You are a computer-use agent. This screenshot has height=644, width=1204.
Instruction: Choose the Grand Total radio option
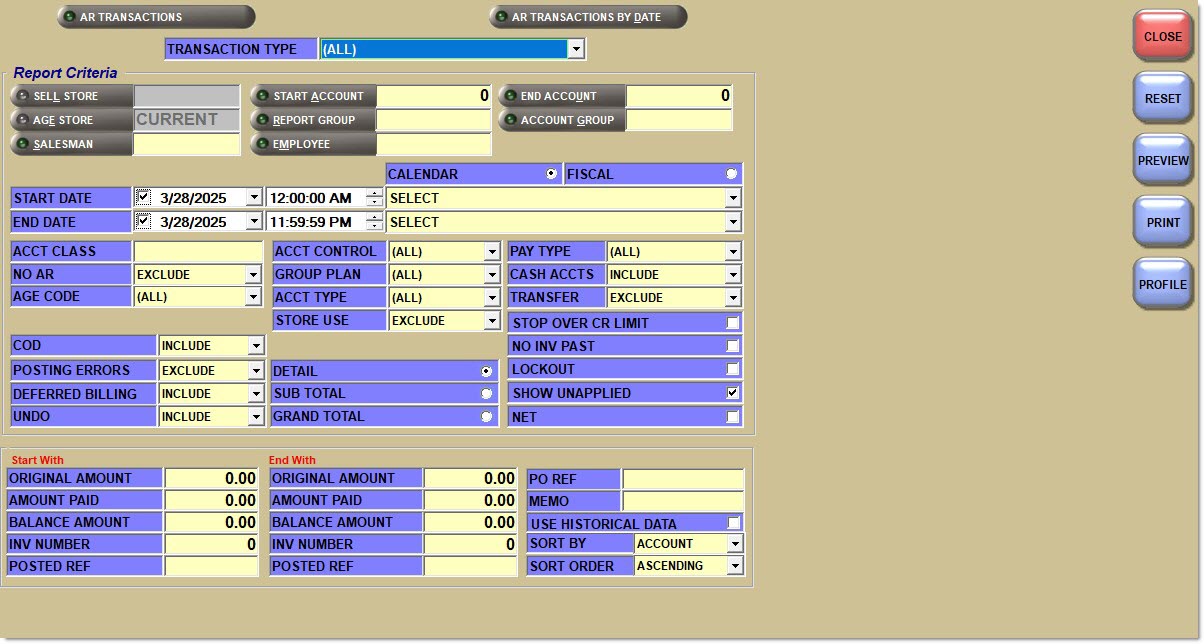pyautogui.click(x=487, y=417)
